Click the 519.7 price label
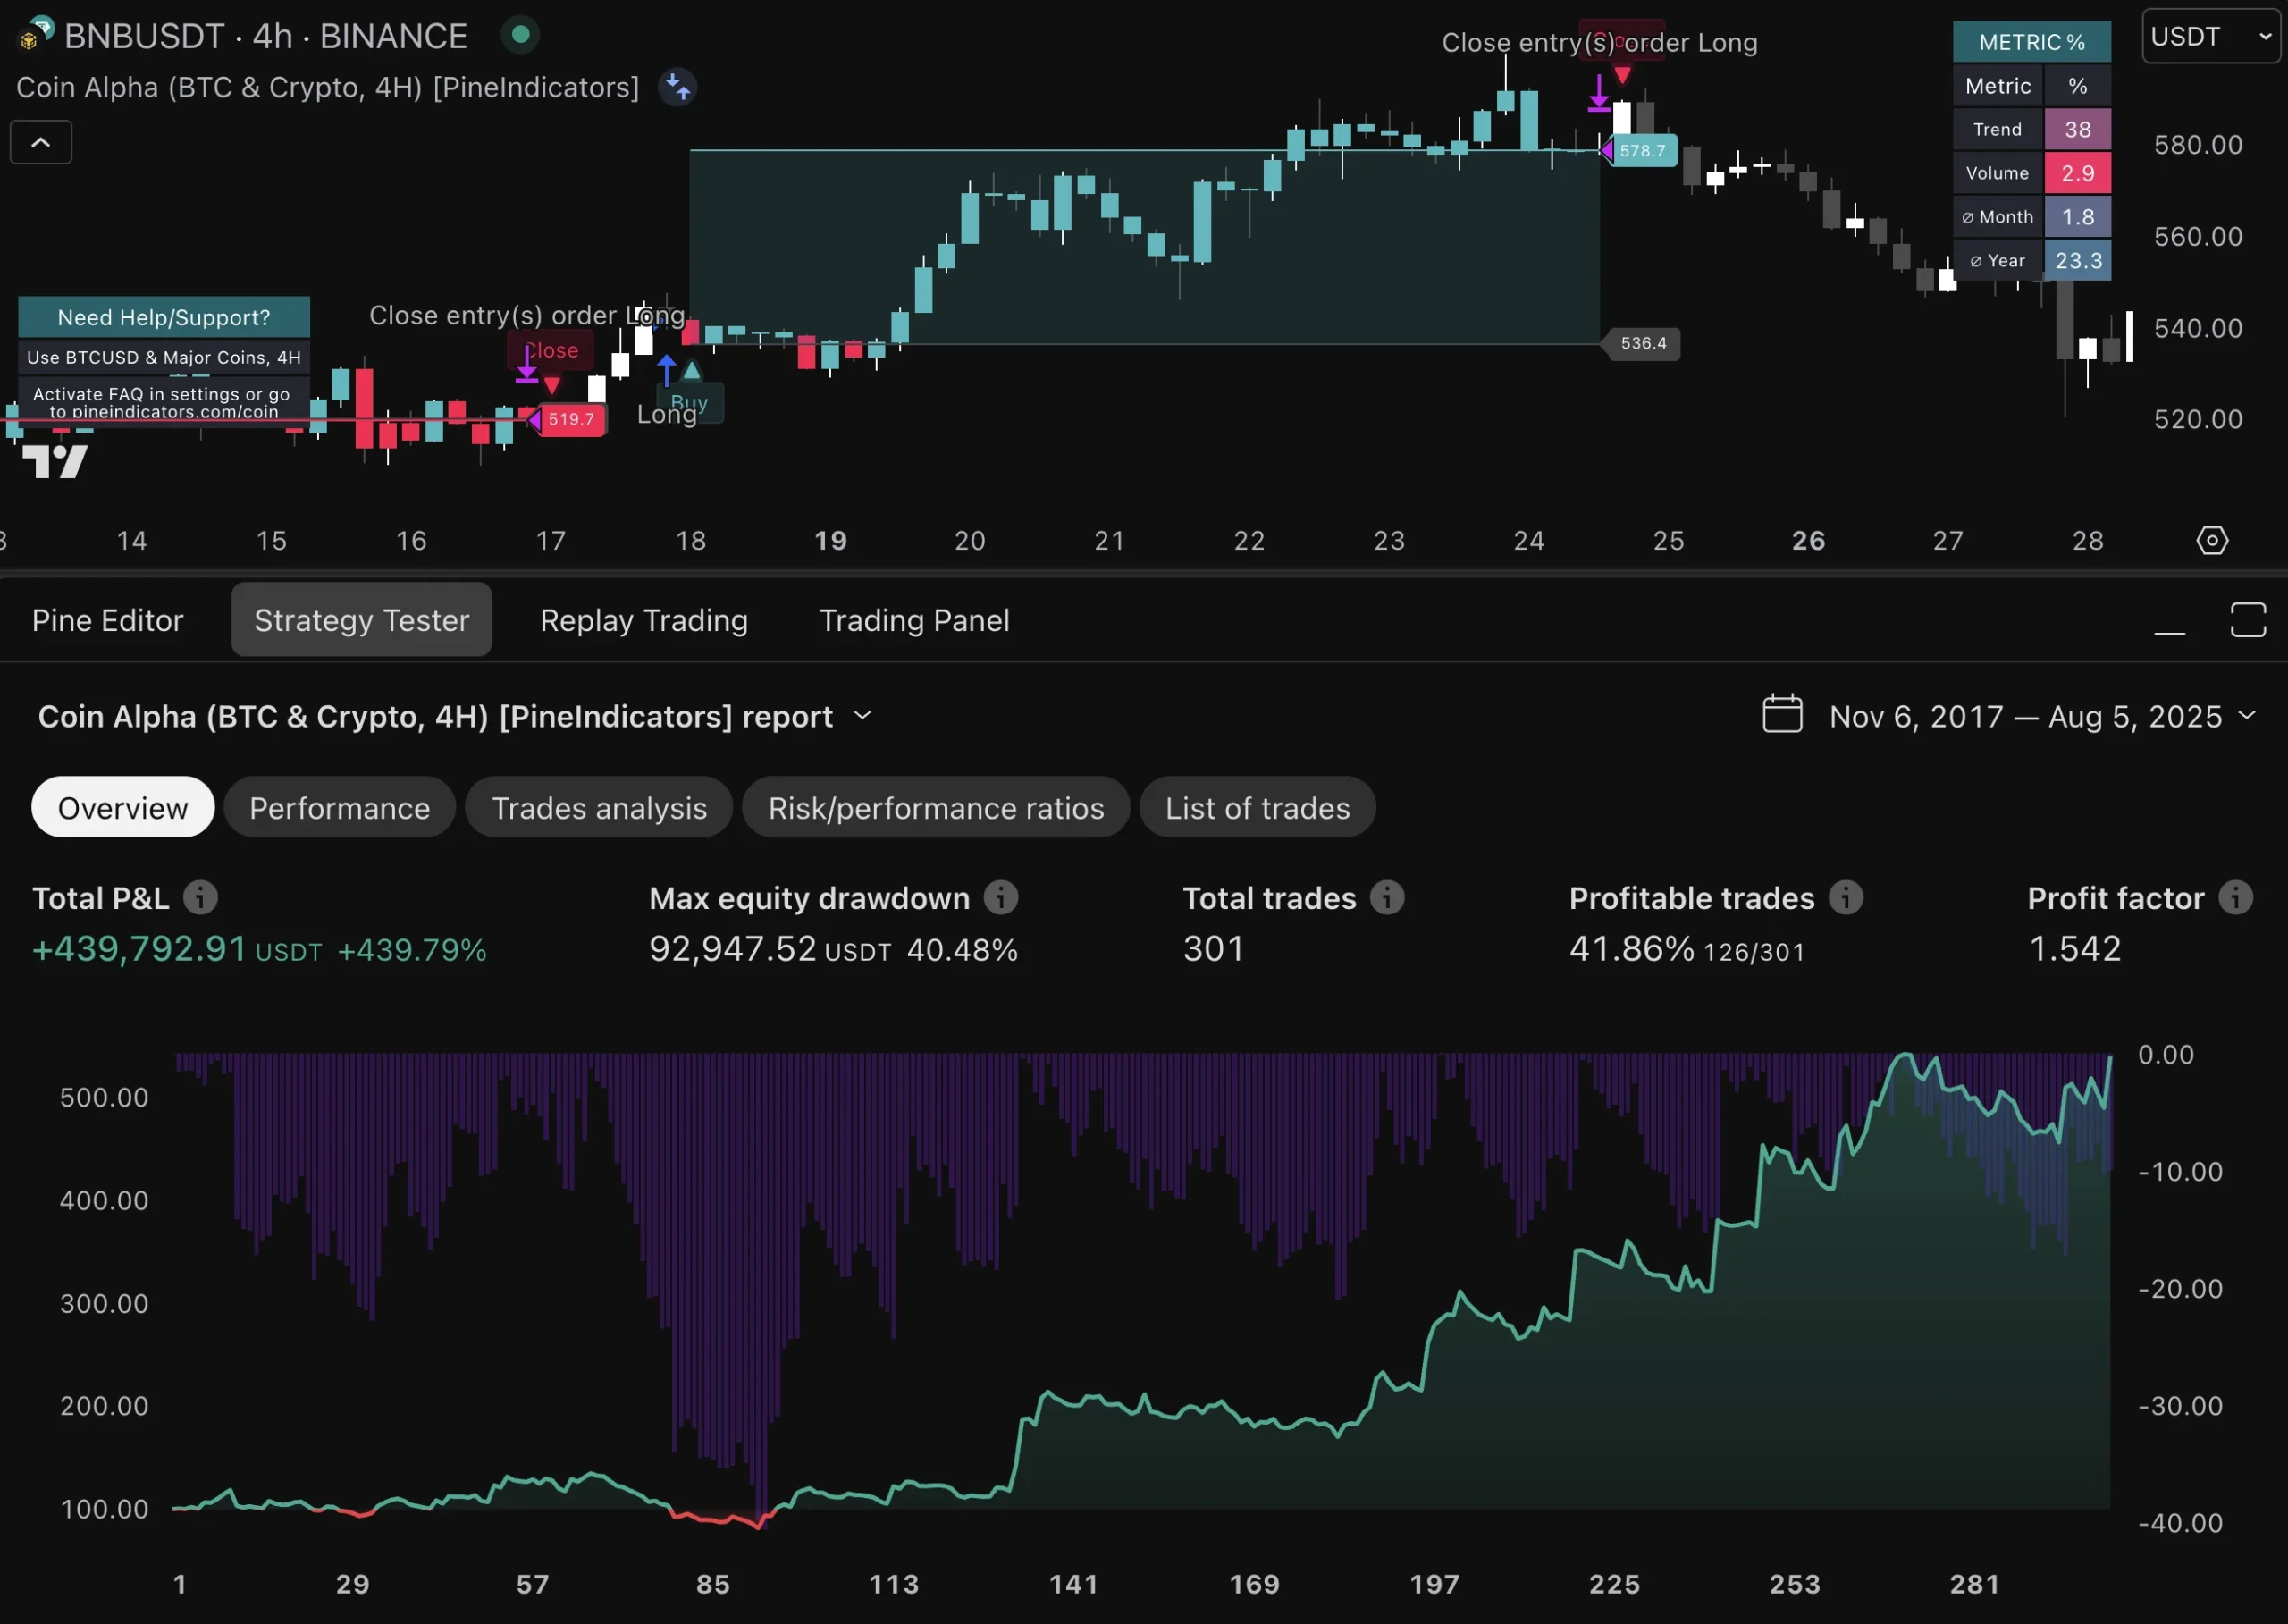Viewport: 2288px width, 1624px height. point(571,420)
